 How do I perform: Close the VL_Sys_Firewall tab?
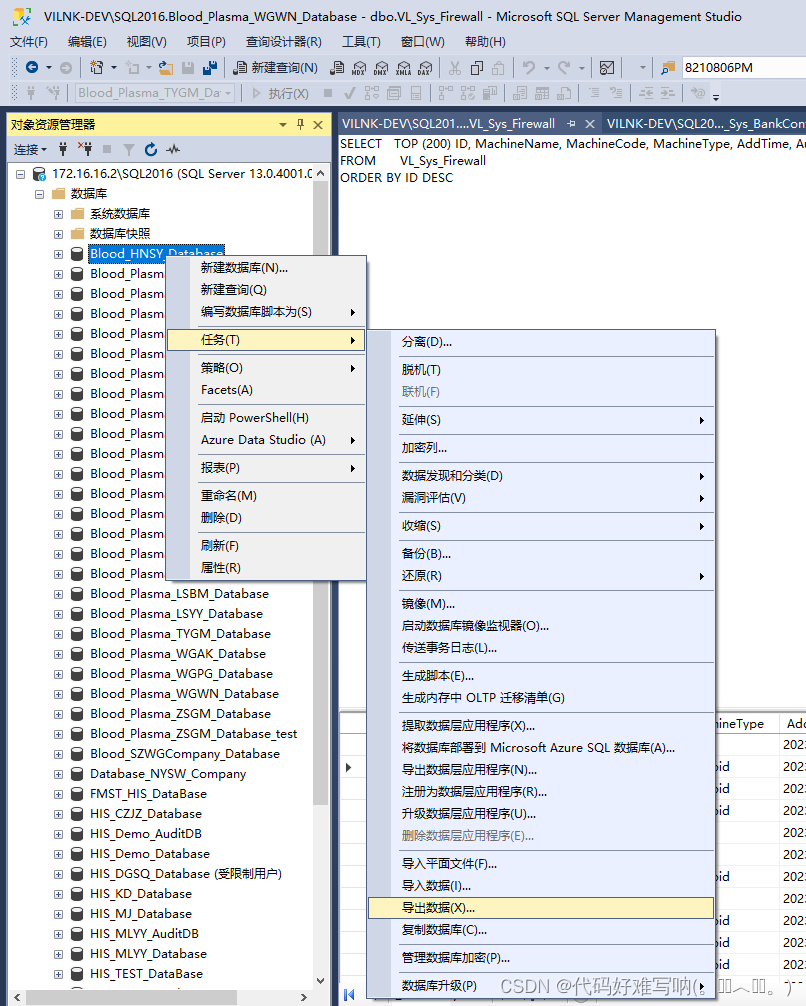coord(590,124)
